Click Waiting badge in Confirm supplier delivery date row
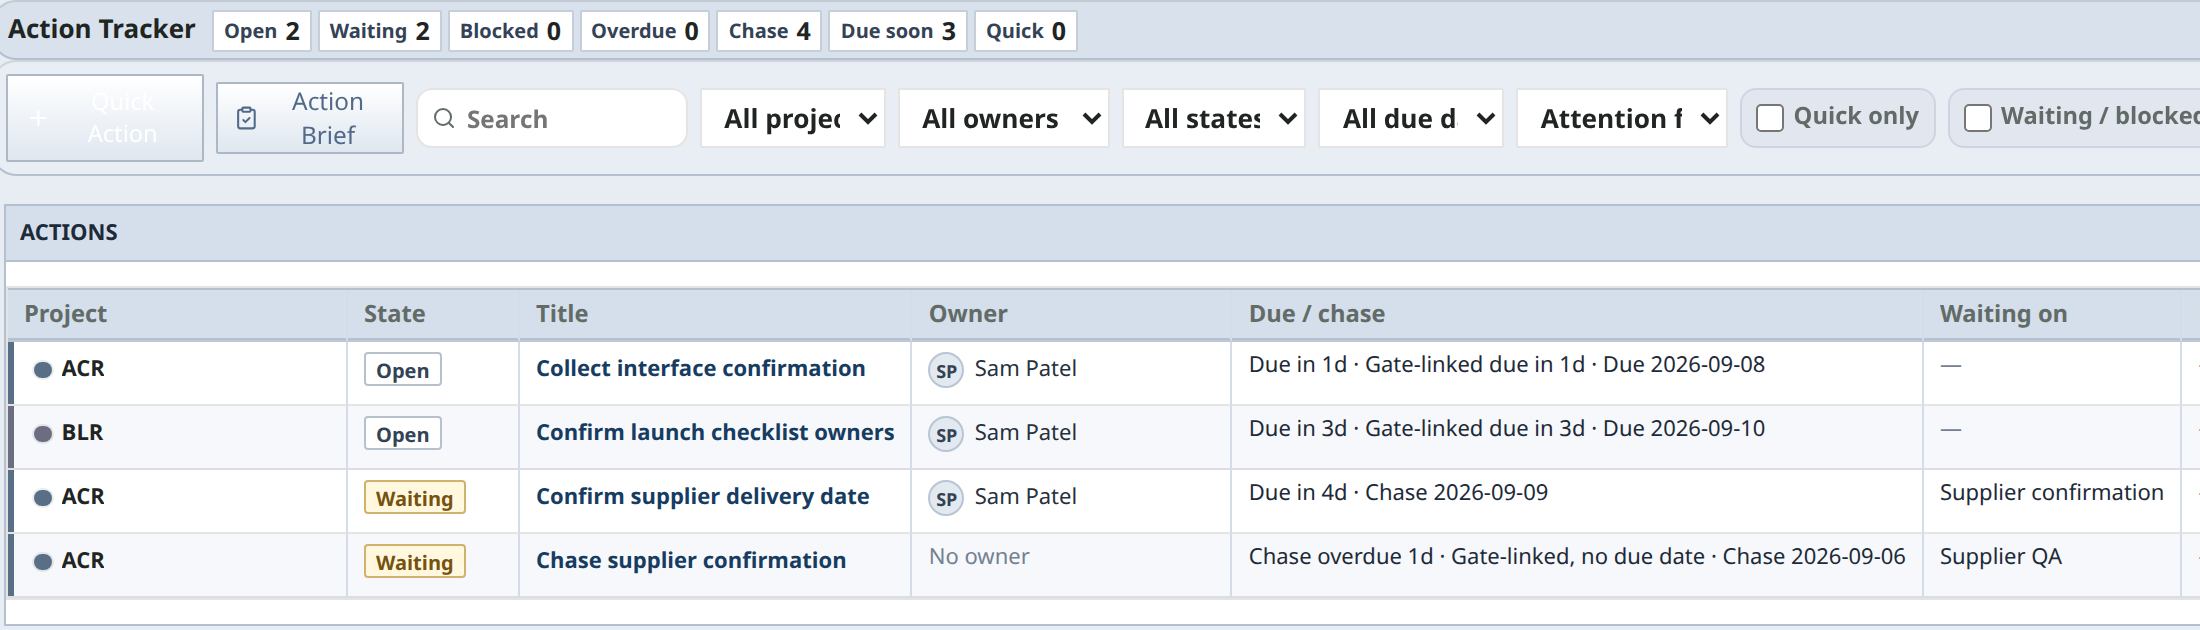 414,498
